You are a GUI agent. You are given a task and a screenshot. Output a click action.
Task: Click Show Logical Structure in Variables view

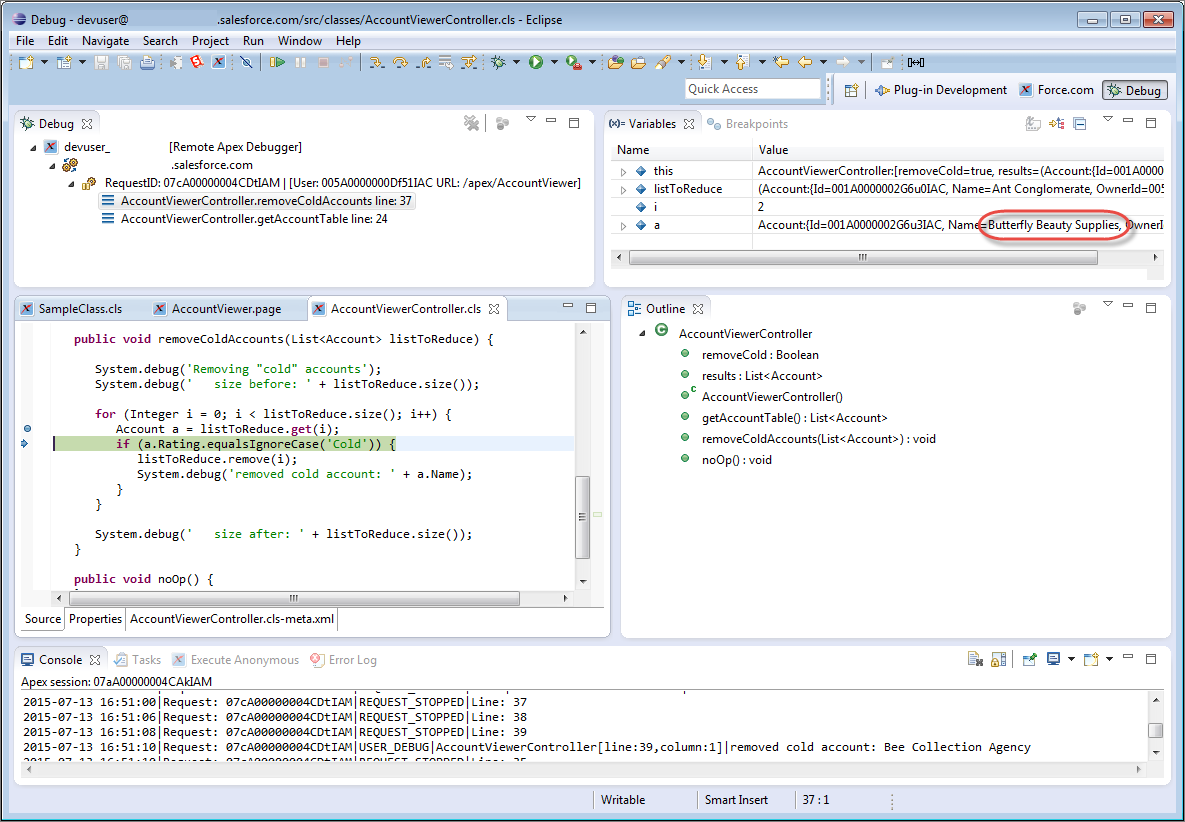pos(1057,124)
